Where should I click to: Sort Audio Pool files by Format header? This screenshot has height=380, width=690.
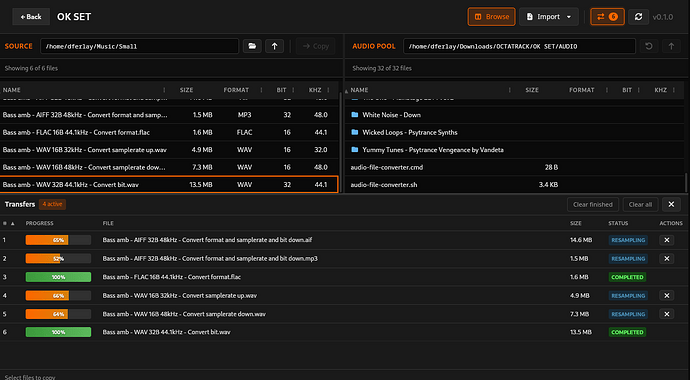click(x=581, y=90)
